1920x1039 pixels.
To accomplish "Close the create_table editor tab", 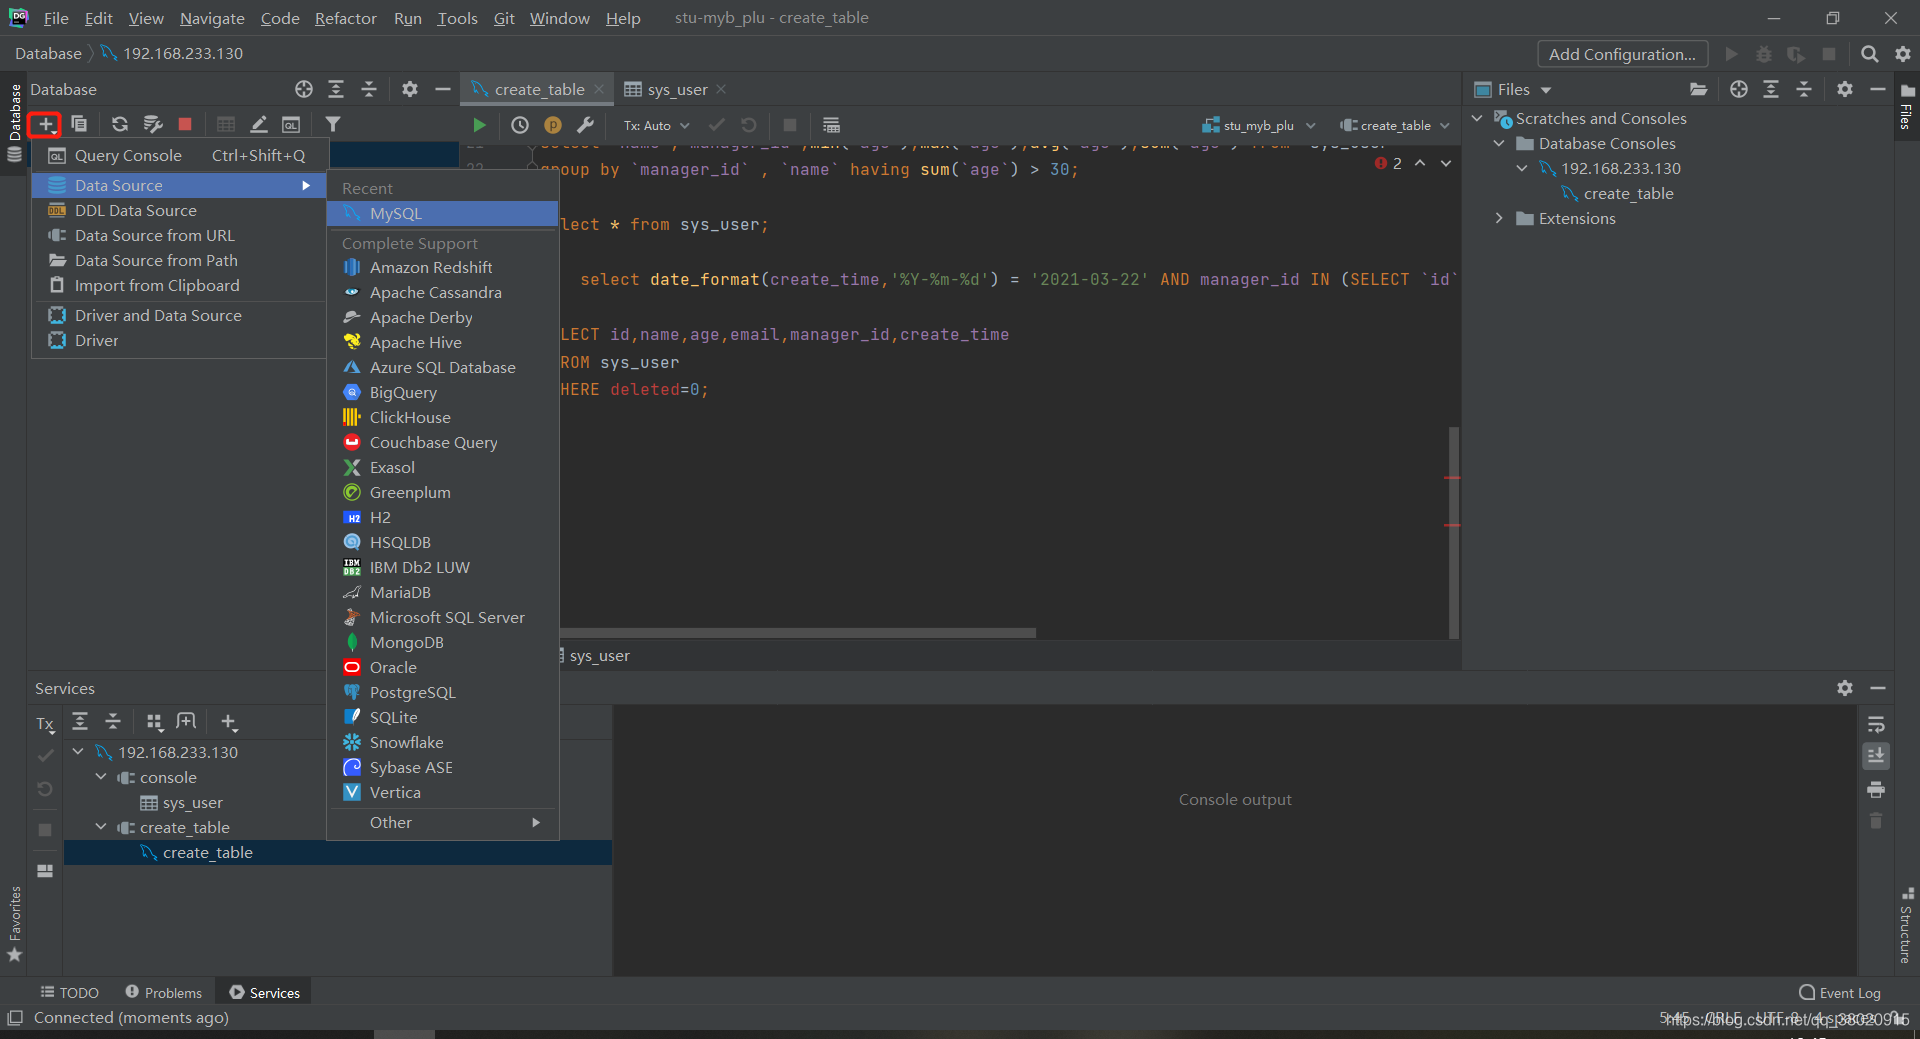I will pos(599,89).
